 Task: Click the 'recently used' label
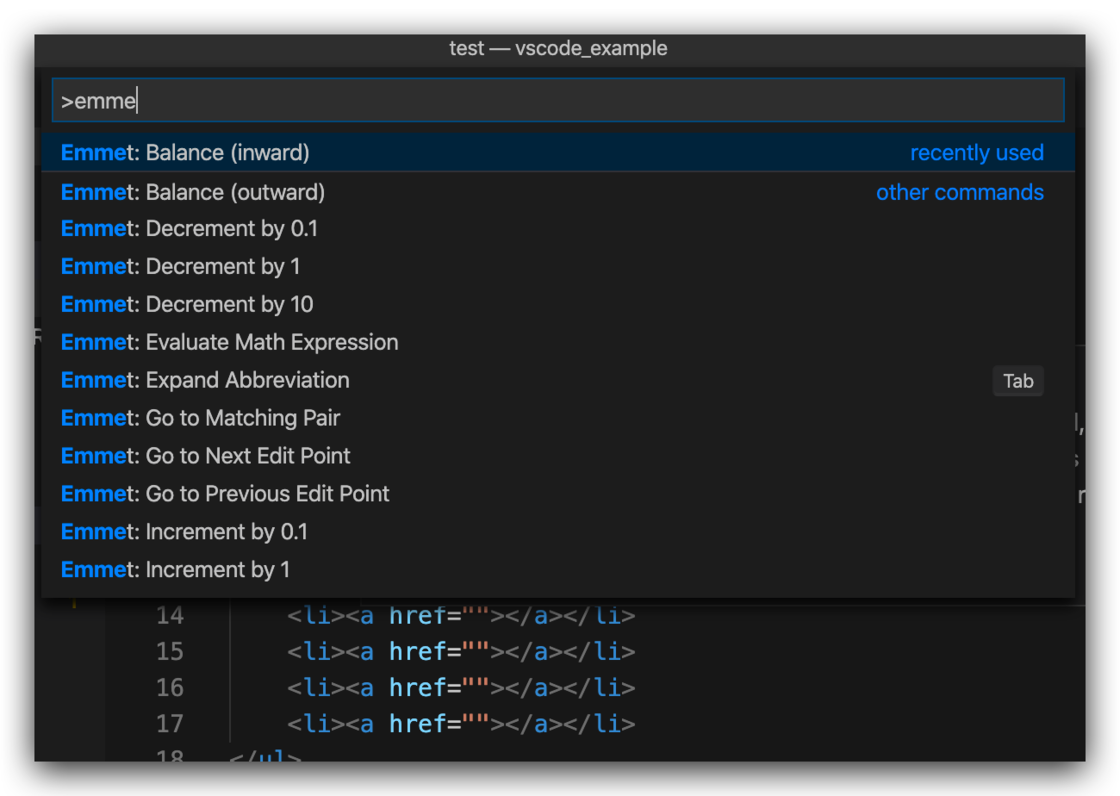point(976,153)
